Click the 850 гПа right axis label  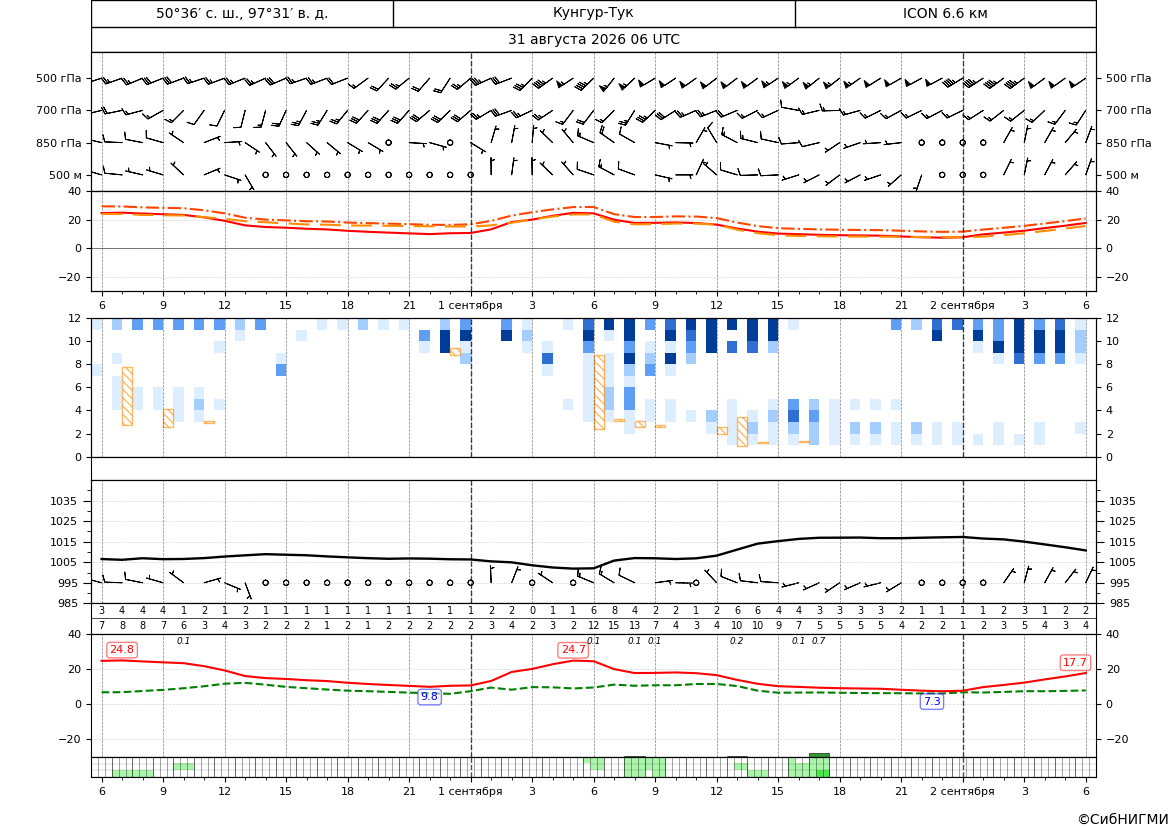1128,143
